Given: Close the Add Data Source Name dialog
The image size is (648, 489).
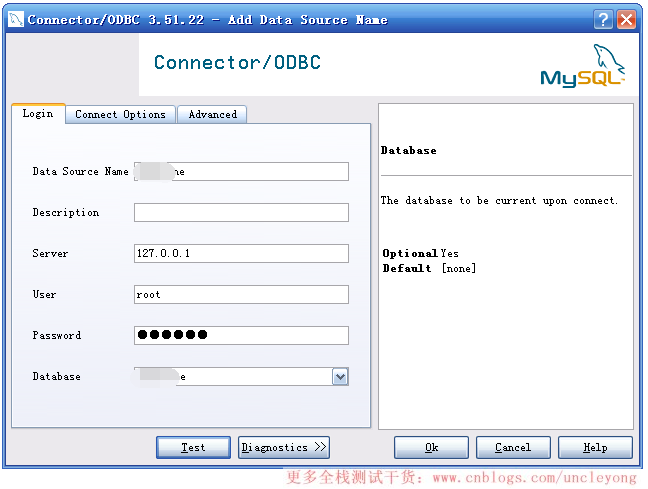Looking at the screenshot, I should tap(627, 19).
